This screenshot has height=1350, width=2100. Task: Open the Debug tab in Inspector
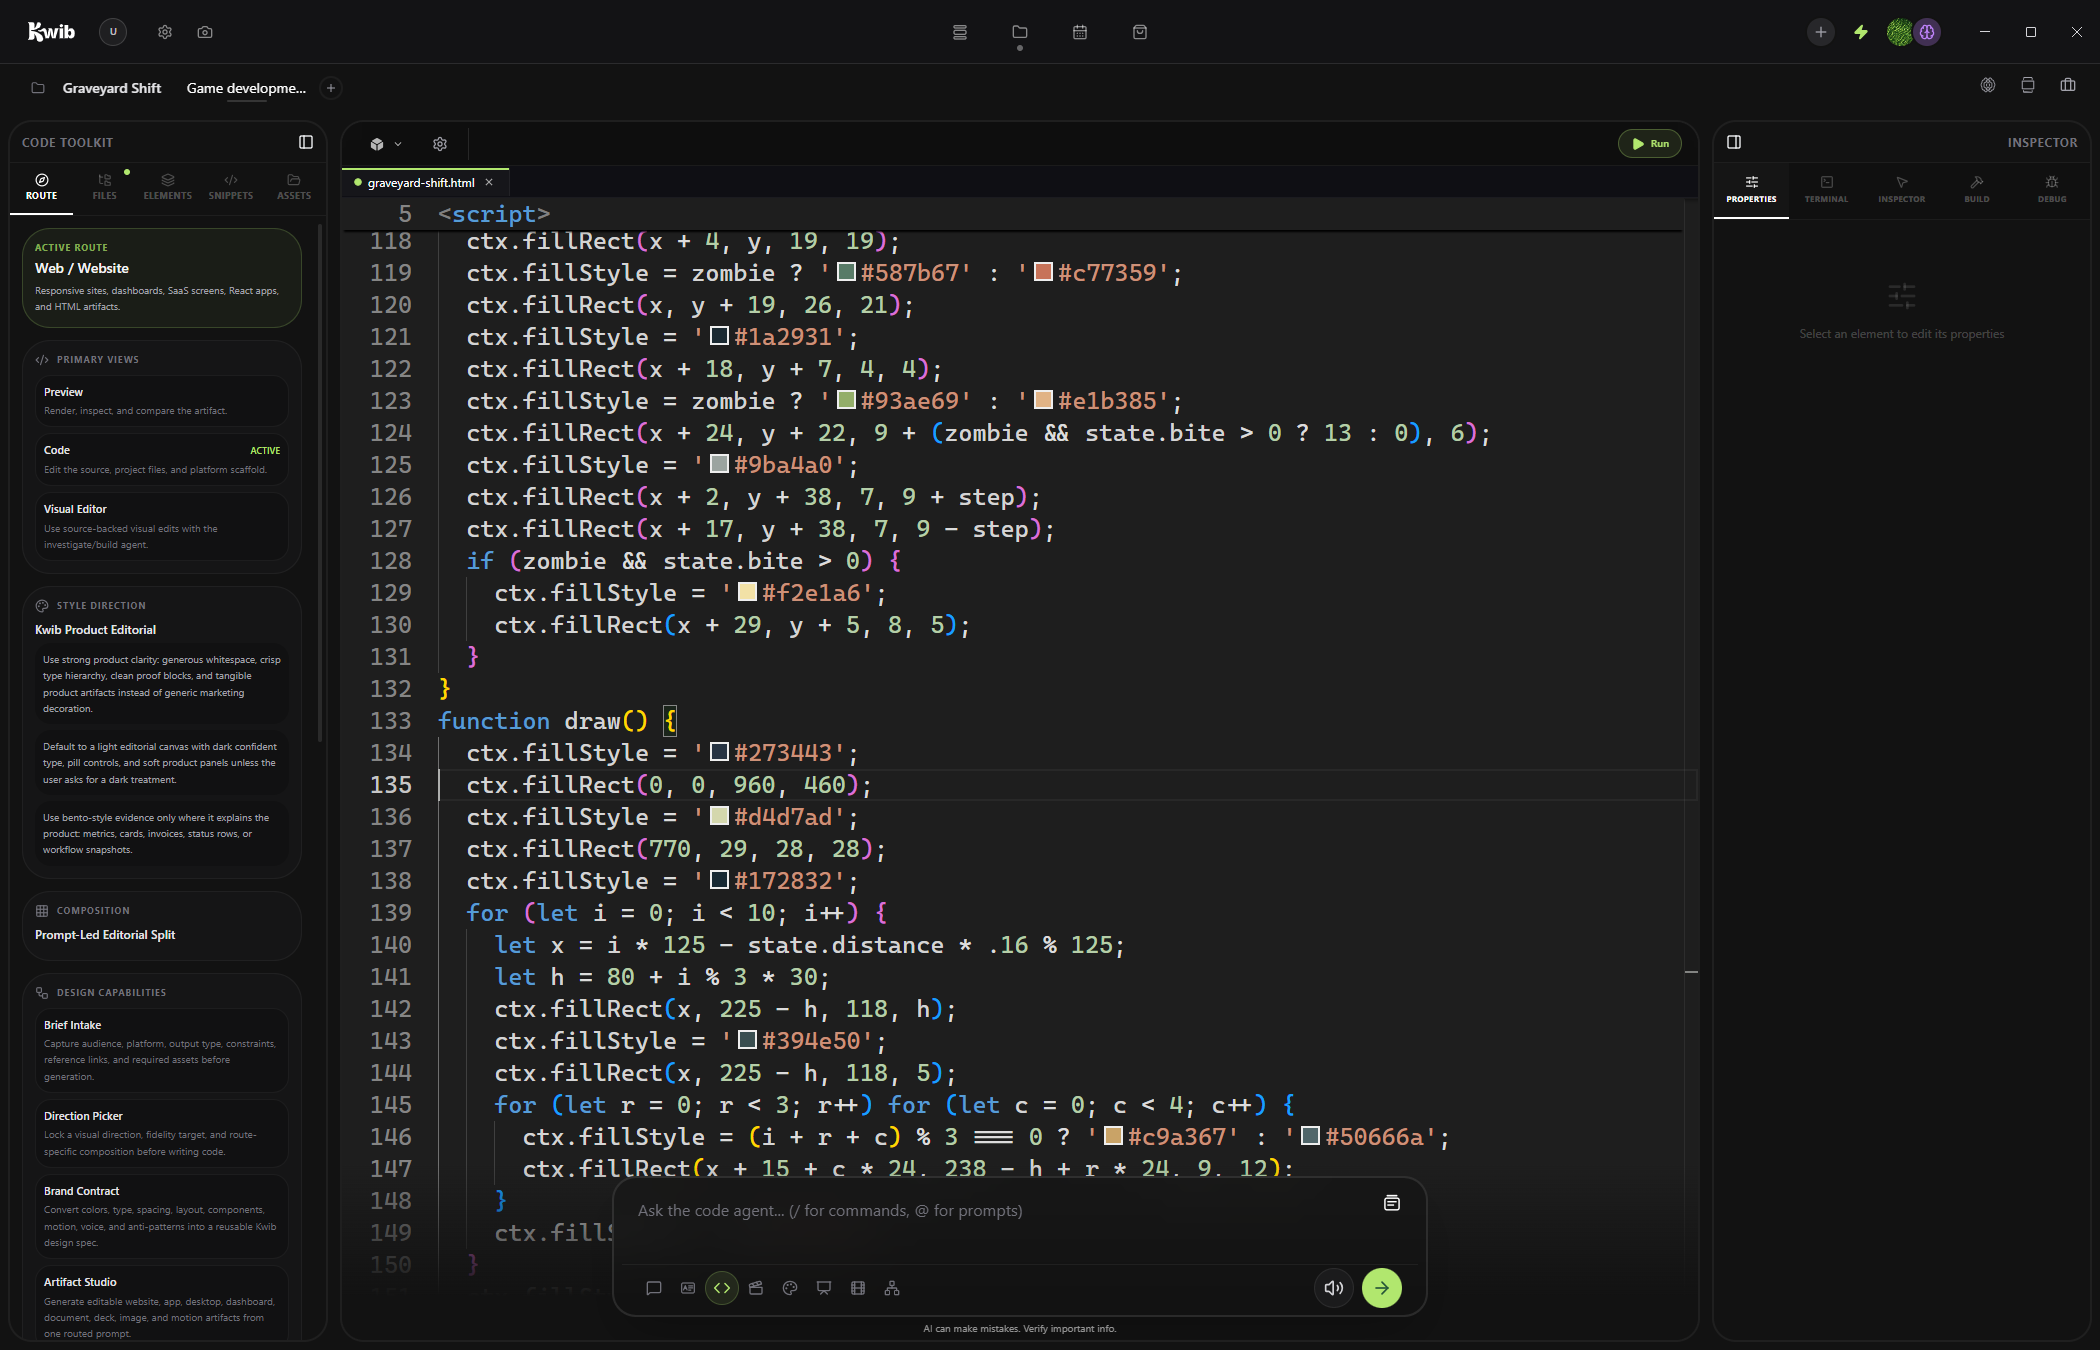pyautogui.click(x=2052, y=189)
